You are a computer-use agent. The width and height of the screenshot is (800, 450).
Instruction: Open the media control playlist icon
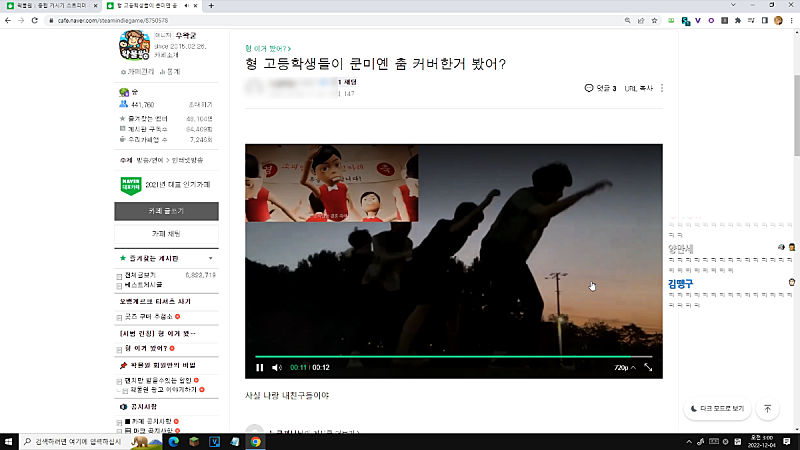pos(751,20)
